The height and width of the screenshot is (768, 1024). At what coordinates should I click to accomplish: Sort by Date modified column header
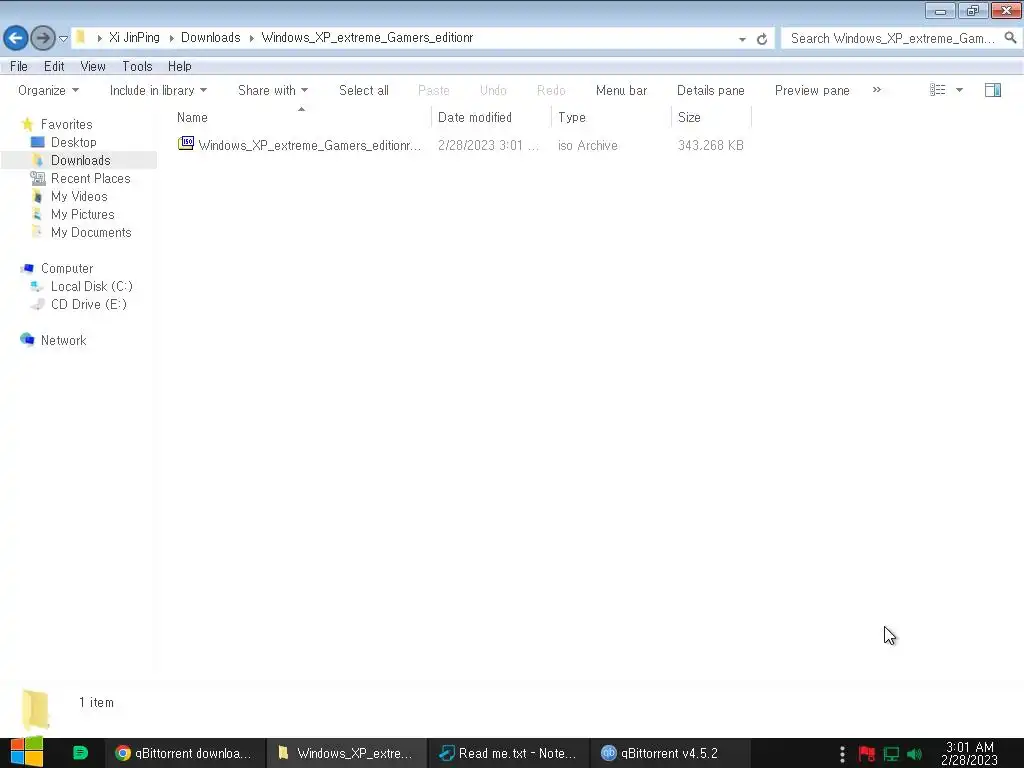click(x=491, y=118)
